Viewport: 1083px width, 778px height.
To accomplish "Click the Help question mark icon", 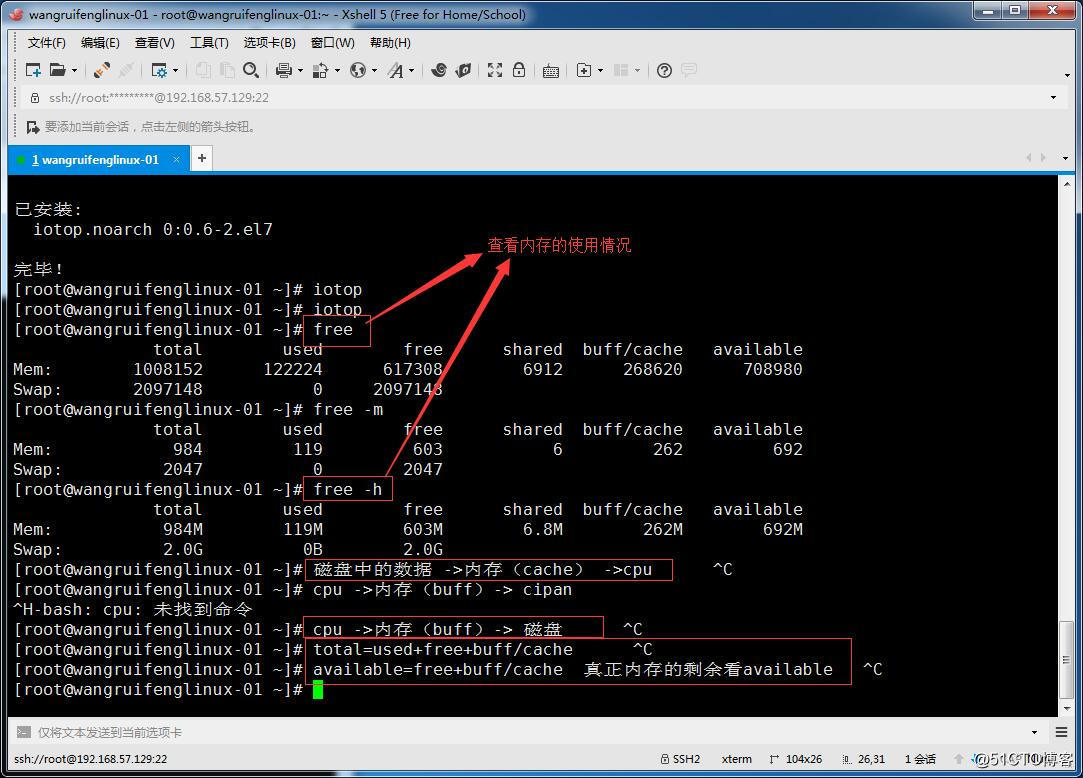I will pos(664,70).
